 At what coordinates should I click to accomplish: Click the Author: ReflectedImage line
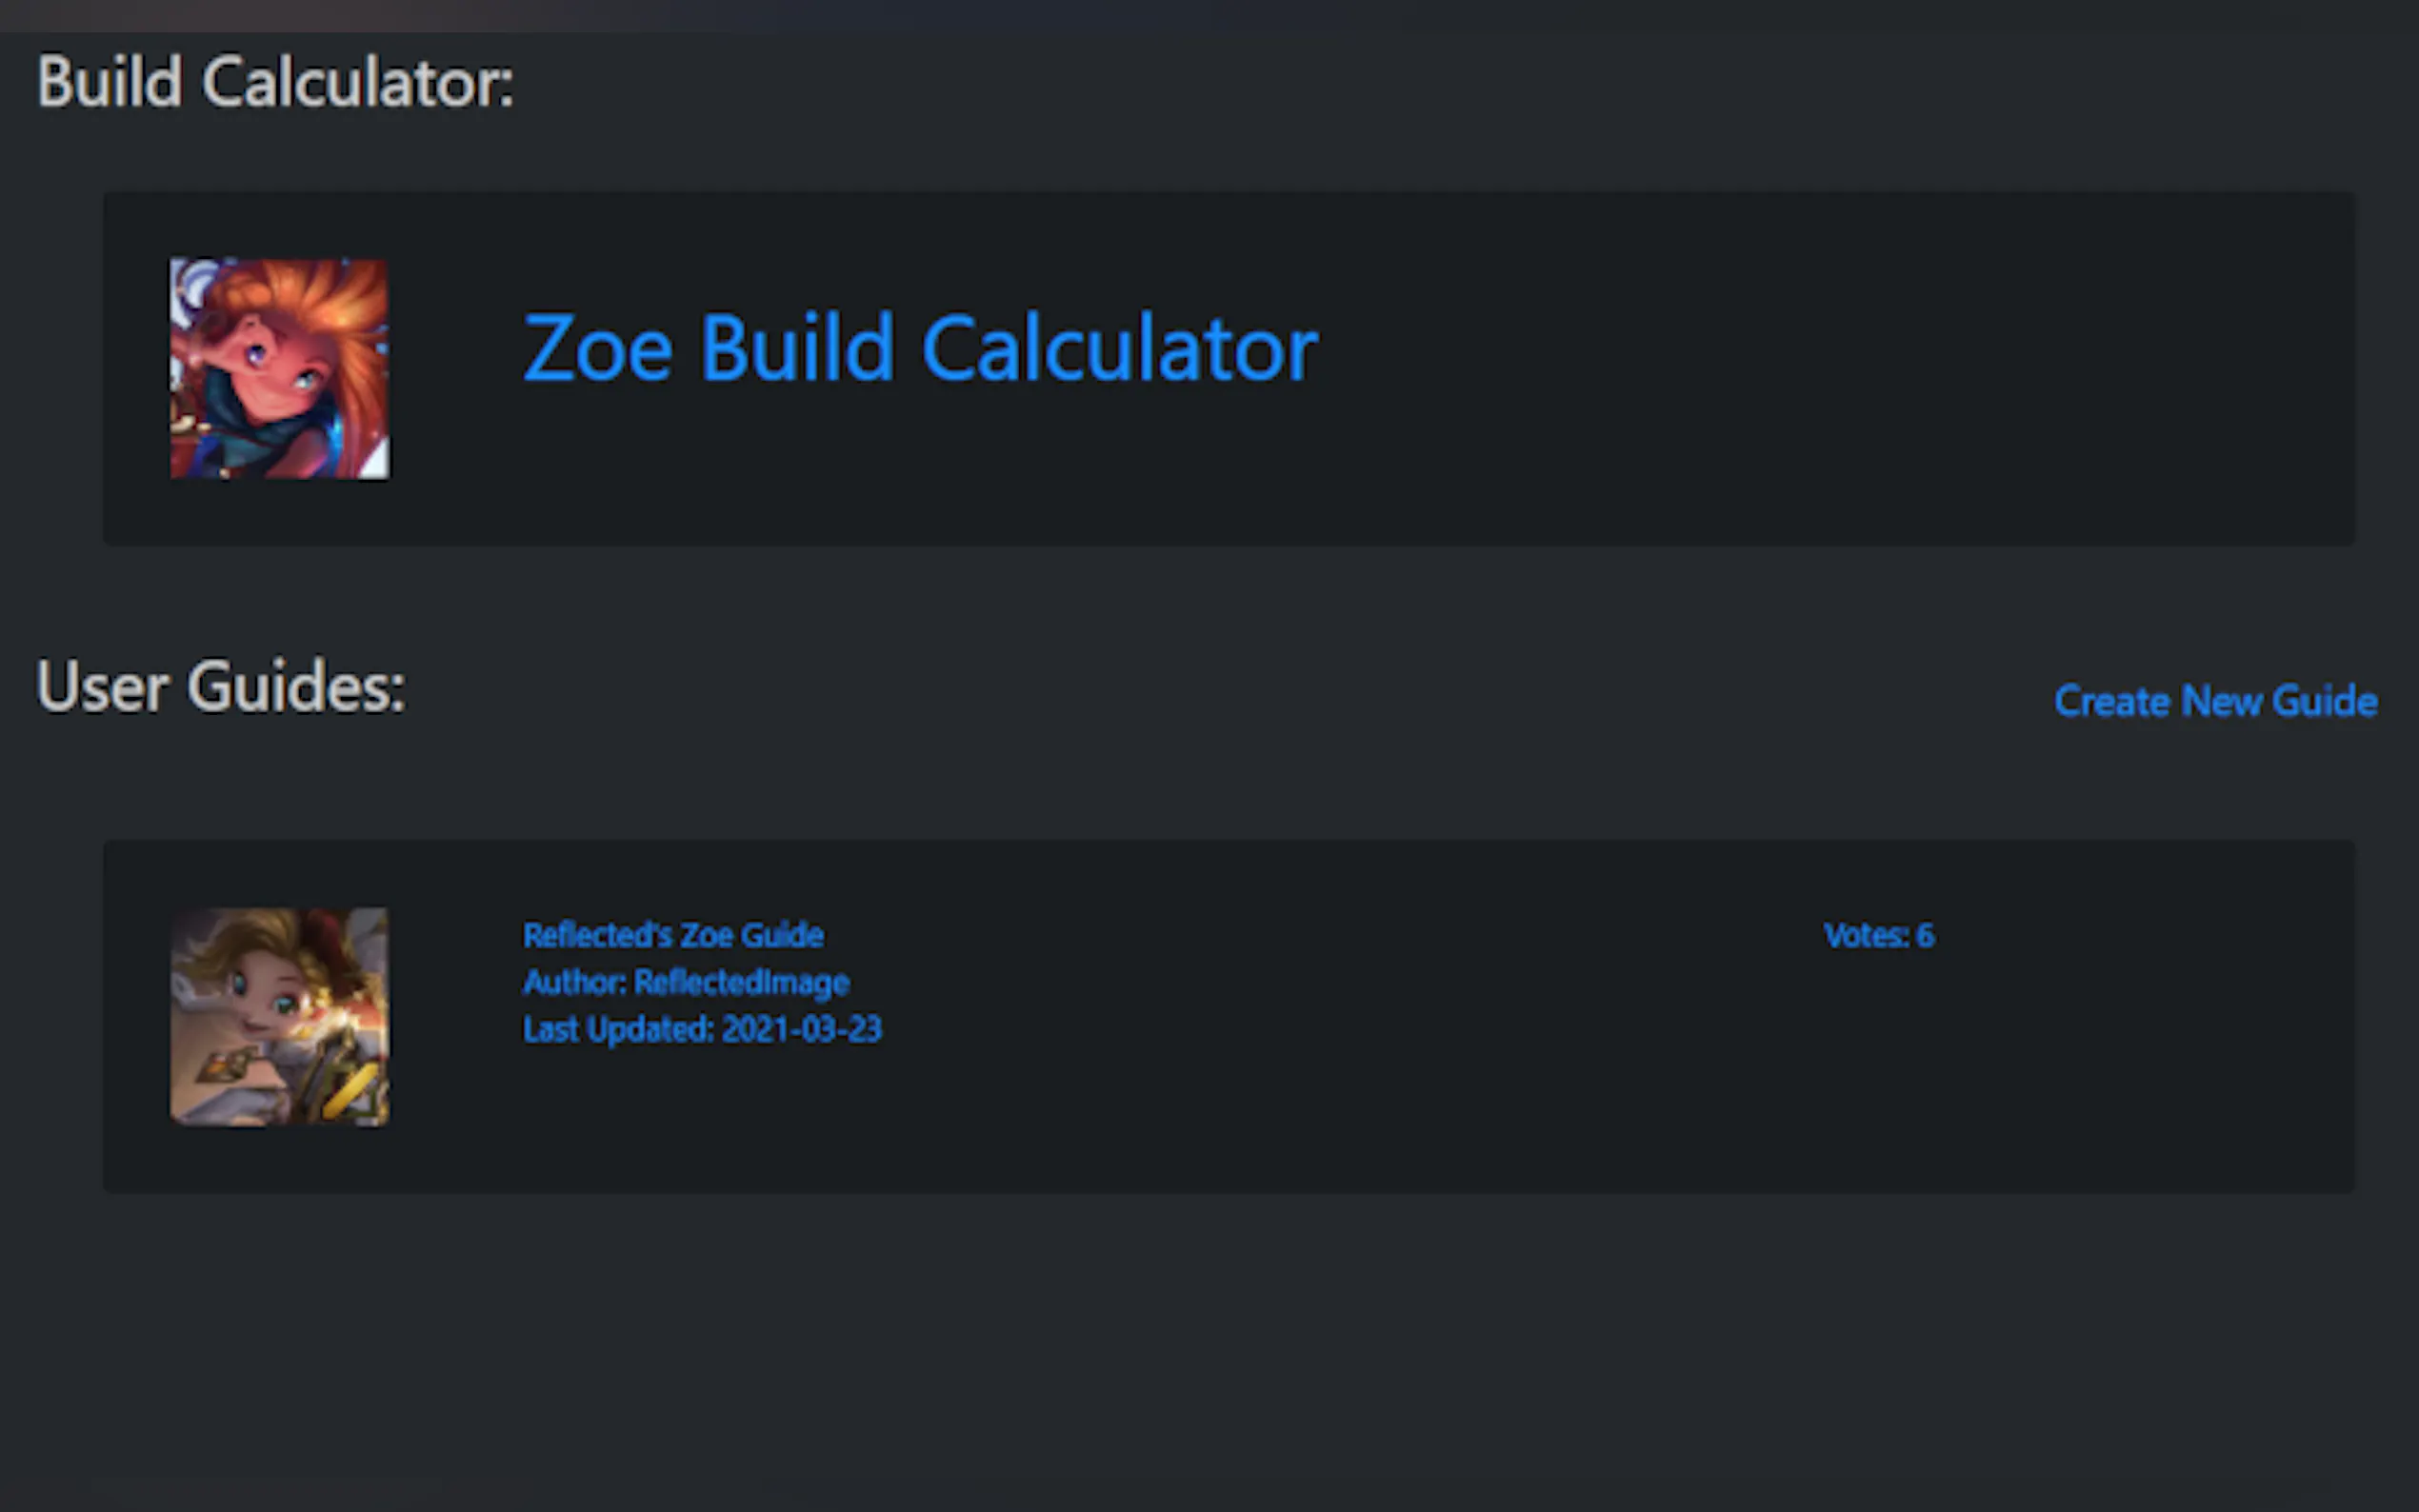[686, 982]
